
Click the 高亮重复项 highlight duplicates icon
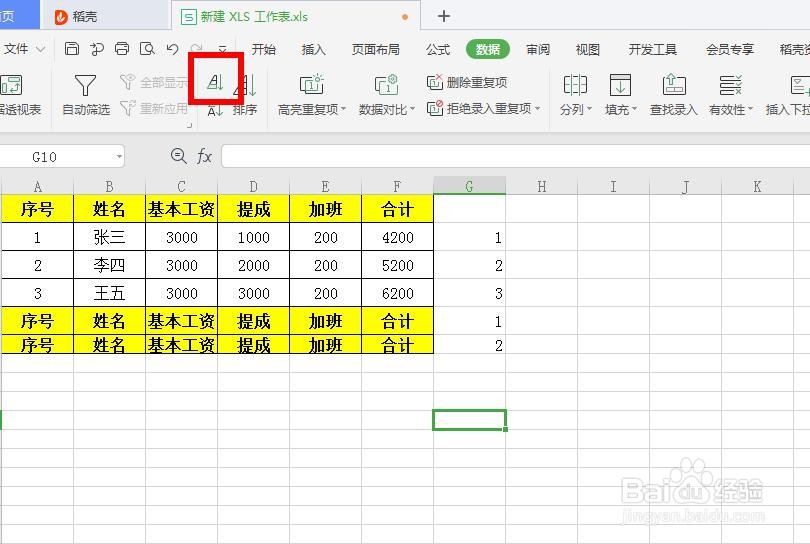(311, 85)
